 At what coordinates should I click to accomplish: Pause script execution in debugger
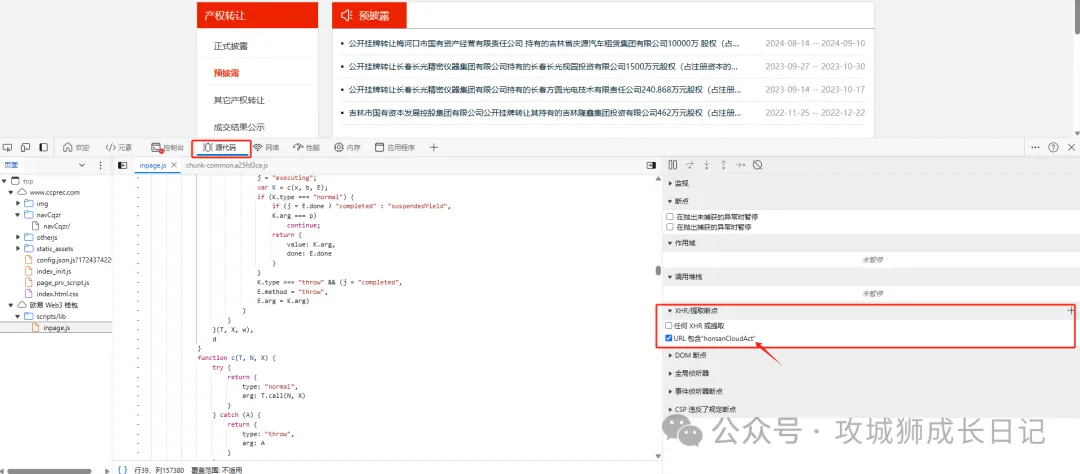click(673, 164)
